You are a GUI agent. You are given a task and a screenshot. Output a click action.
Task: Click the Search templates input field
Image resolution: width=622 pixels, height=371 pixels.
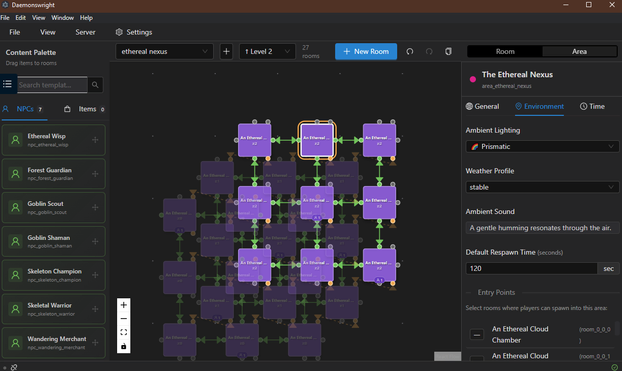click(52, 85)
